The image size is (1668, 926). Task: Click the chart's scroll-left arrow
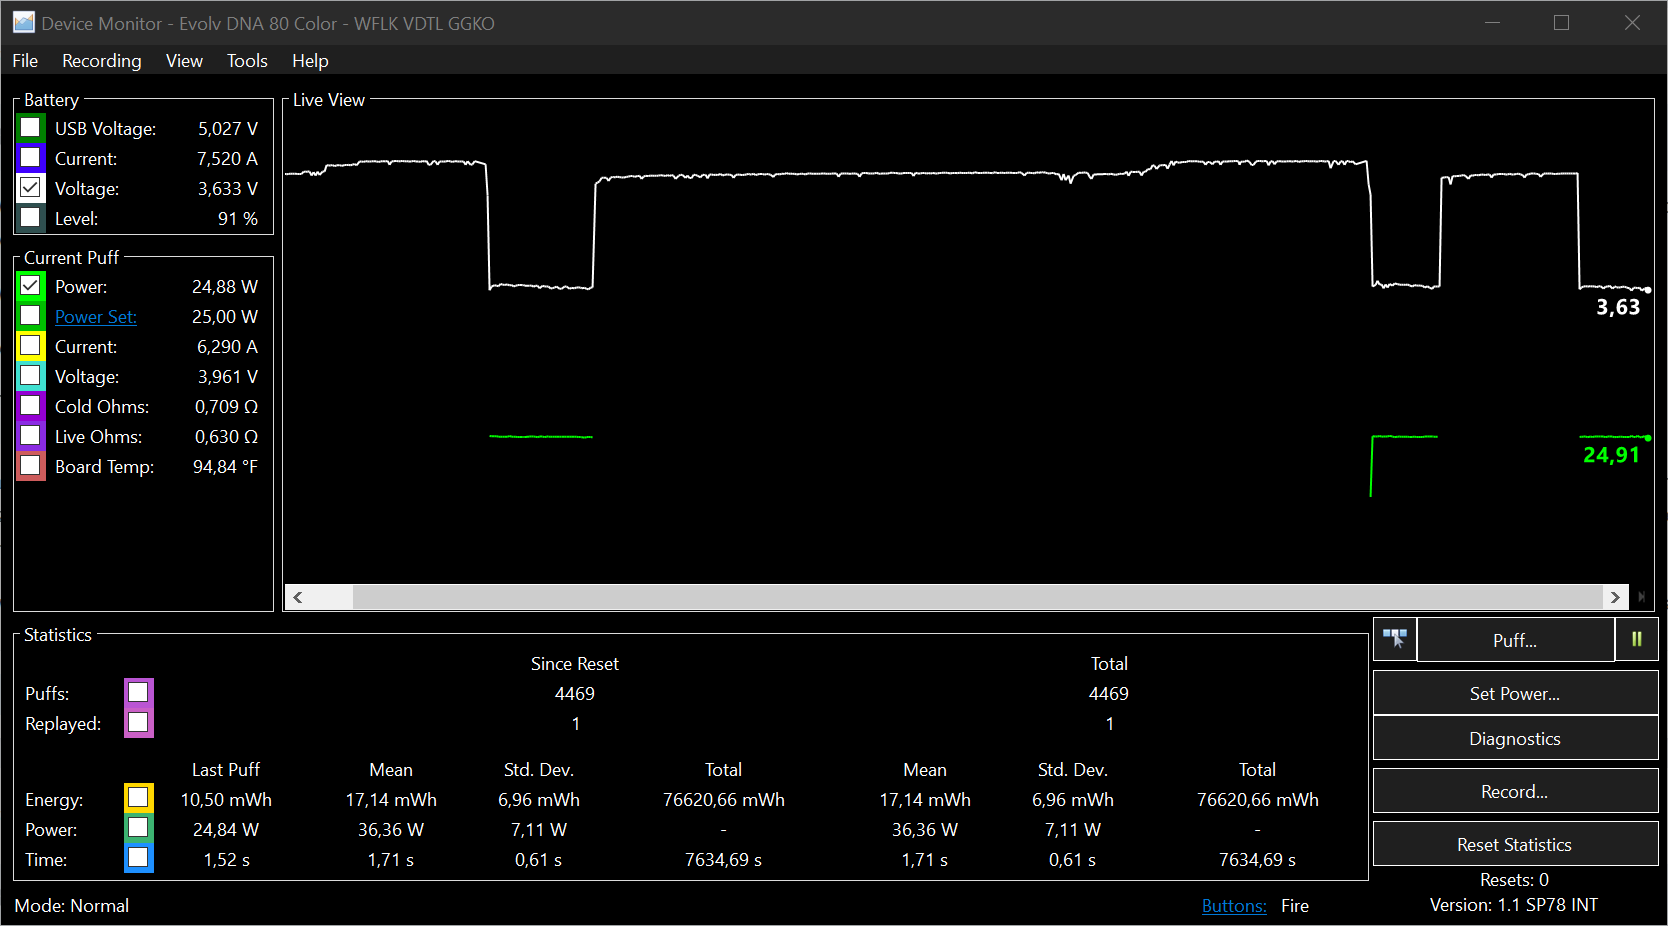[298, 597]
